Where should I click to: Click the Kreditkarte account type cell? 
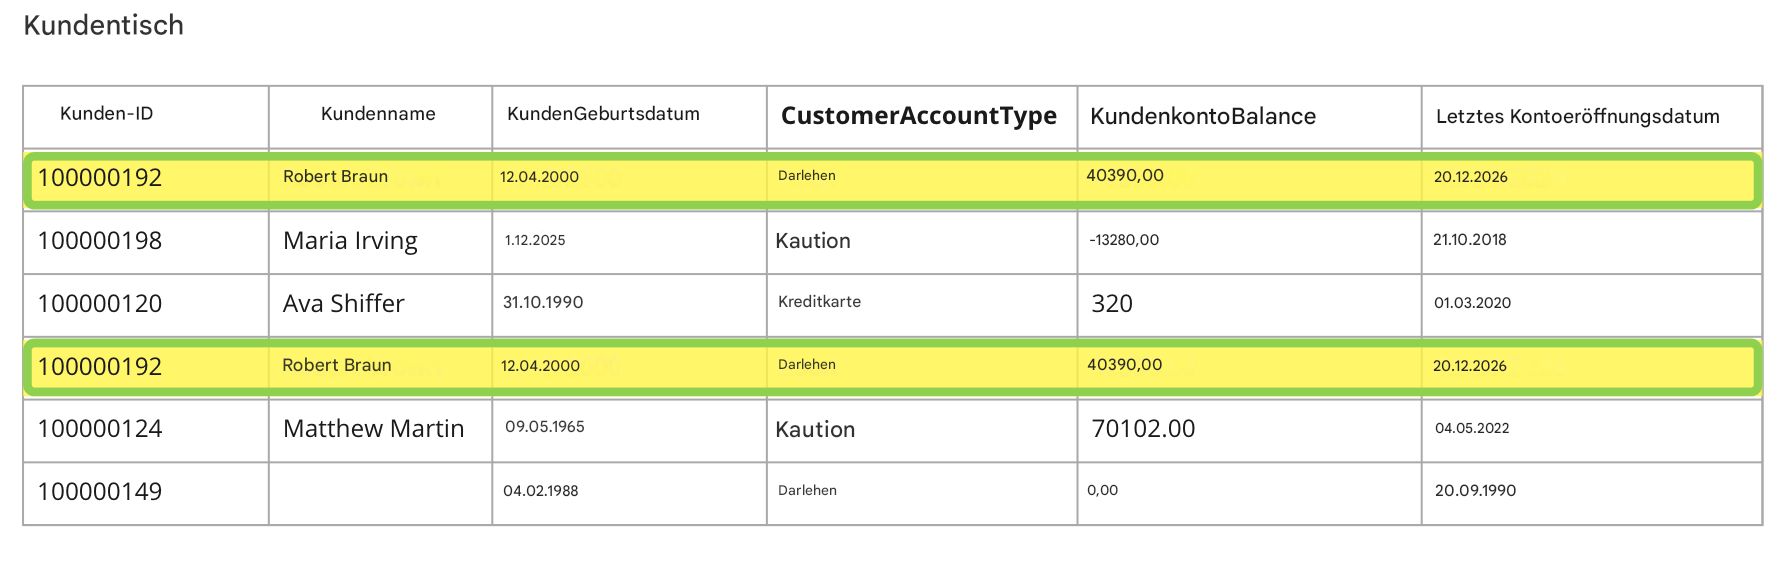pos(922,305)
